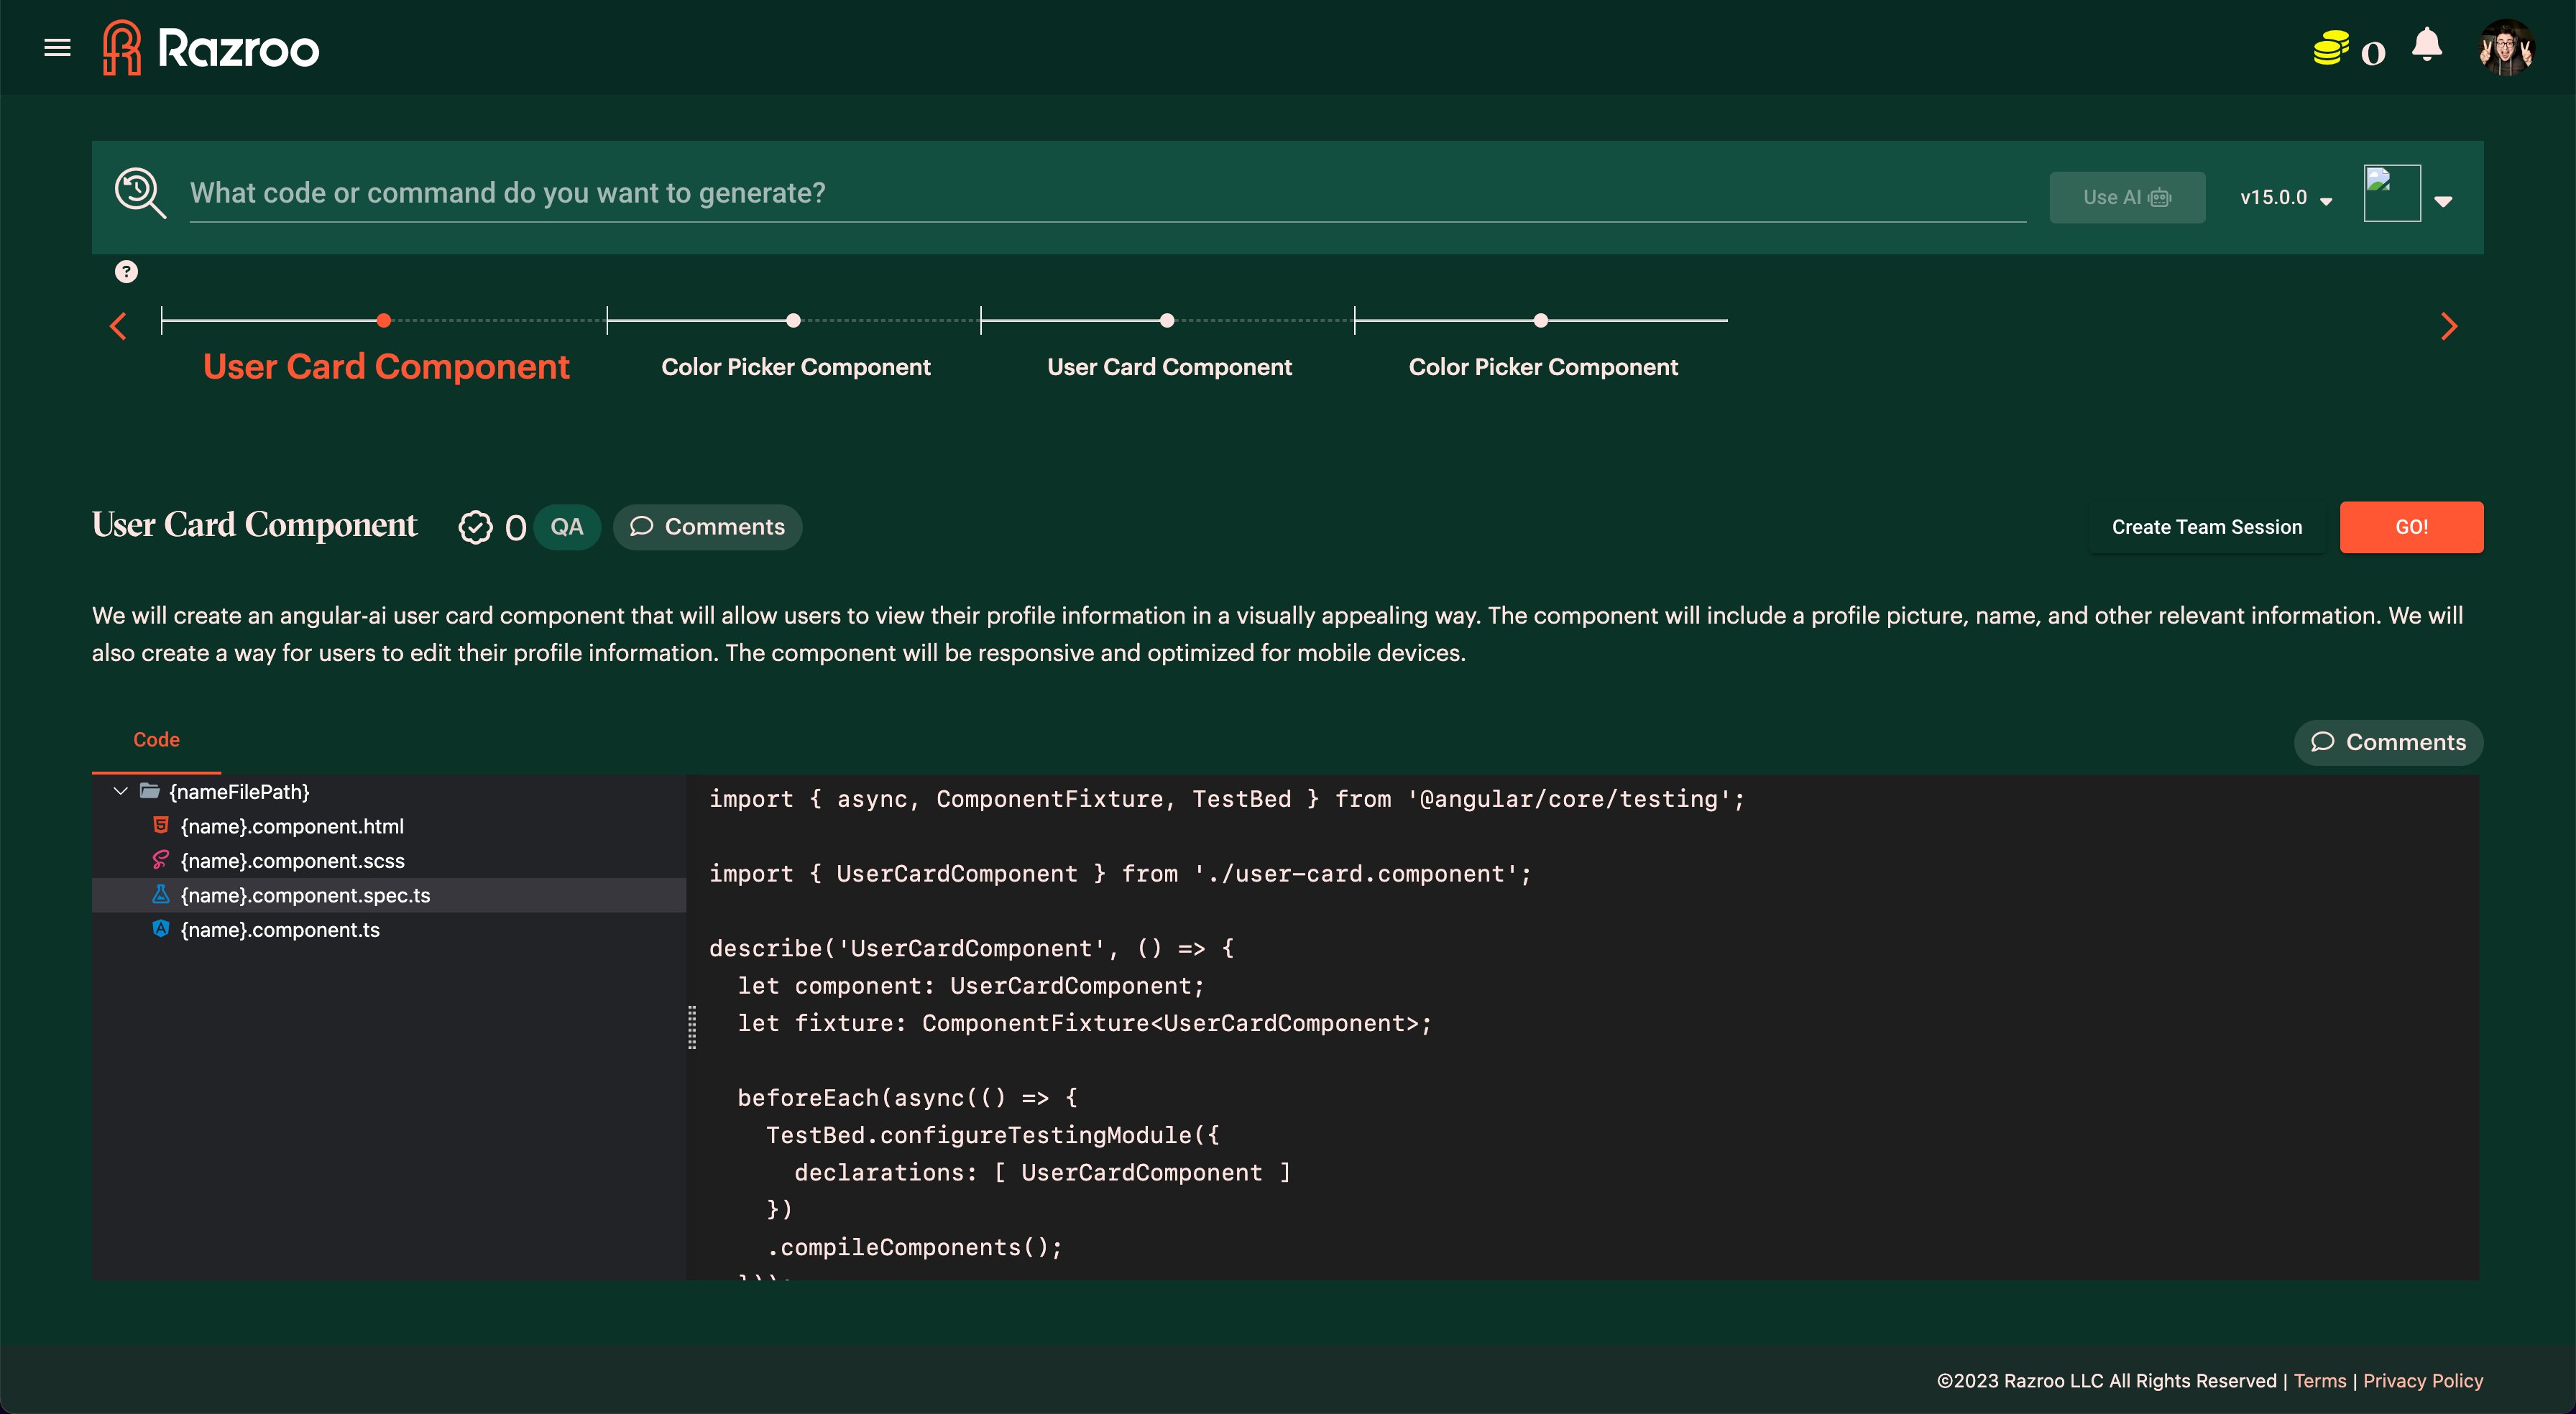This screenshot has height=1414, width=2576.
Task: Click the Razroo logo
Action: (211, 47)
